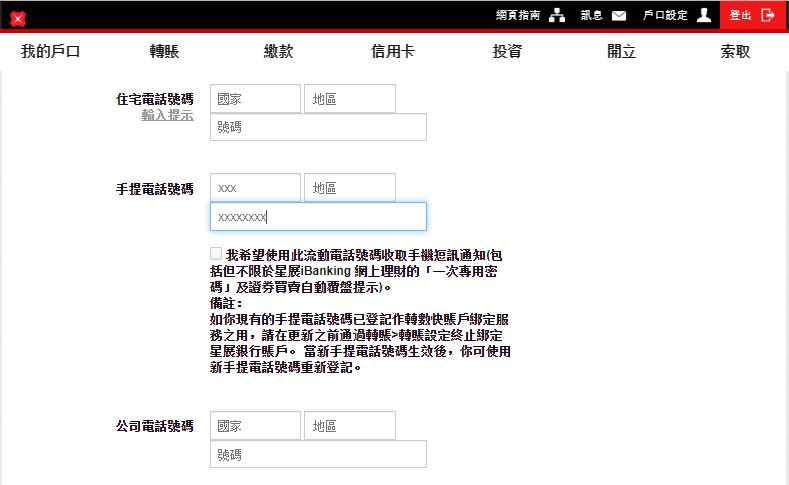
Task: Click the home phone 號碼 field
Action: [x=318, y=127]
